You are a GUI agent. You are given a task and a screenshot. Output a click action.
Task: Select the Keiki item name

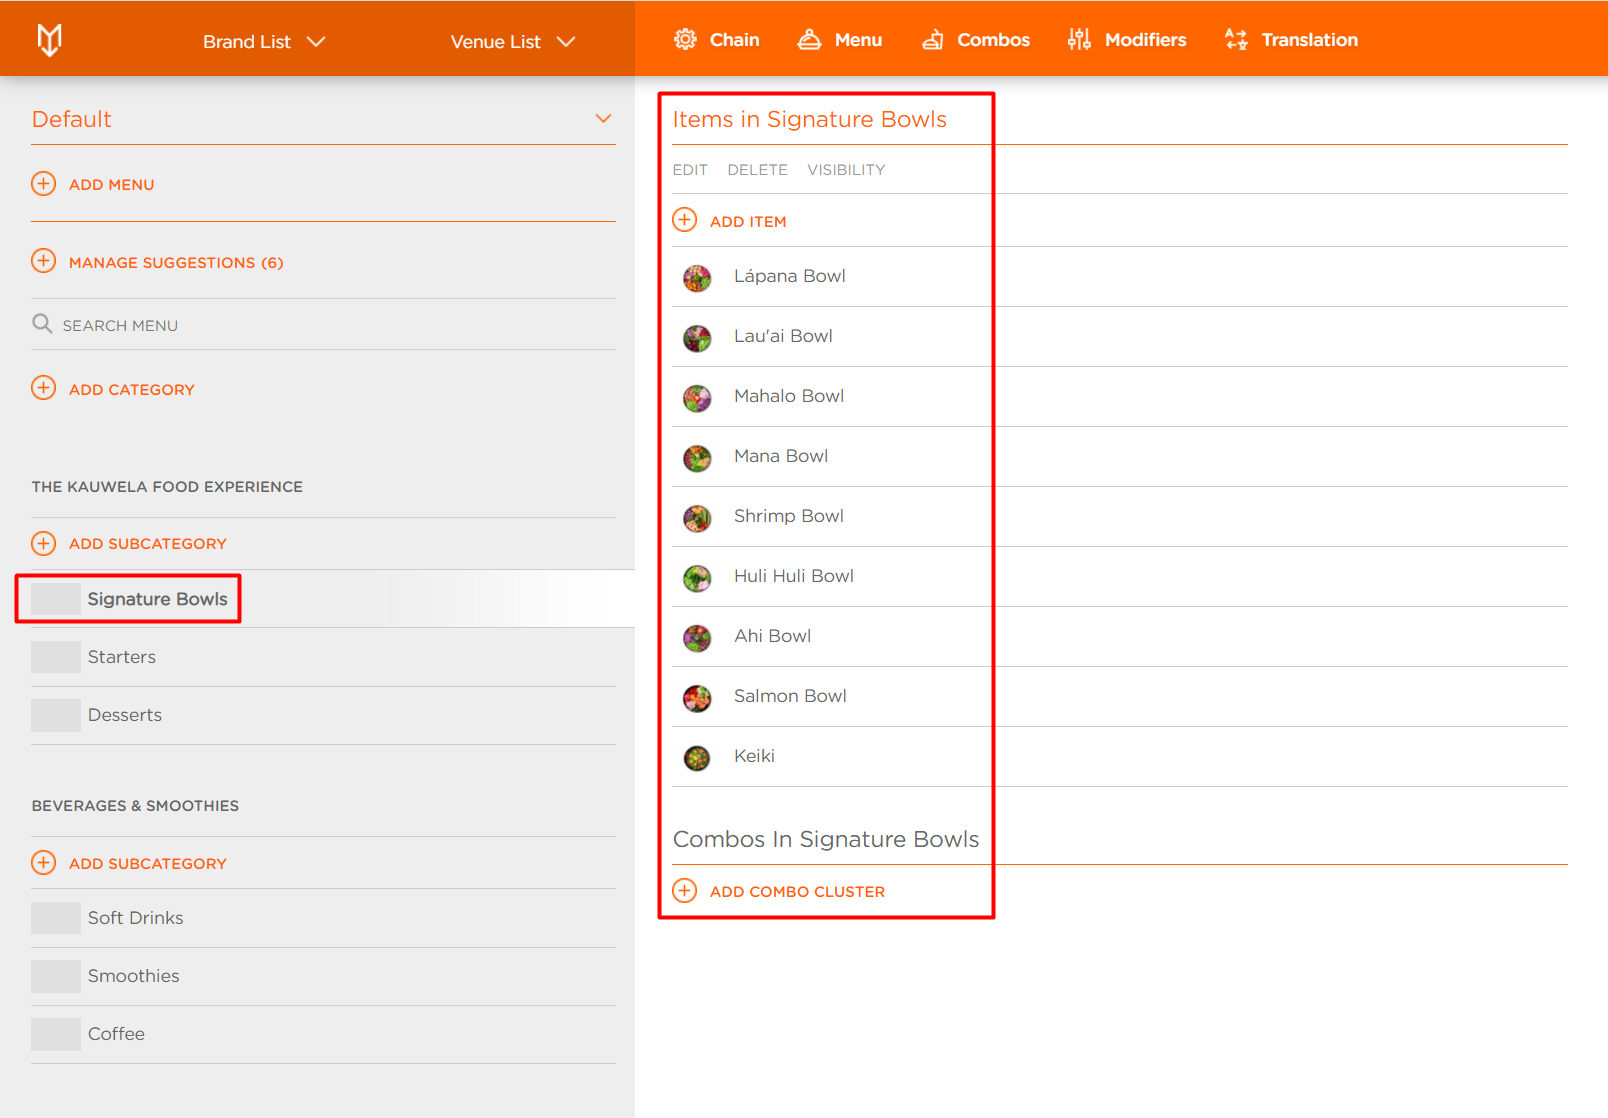pos(754,756)
